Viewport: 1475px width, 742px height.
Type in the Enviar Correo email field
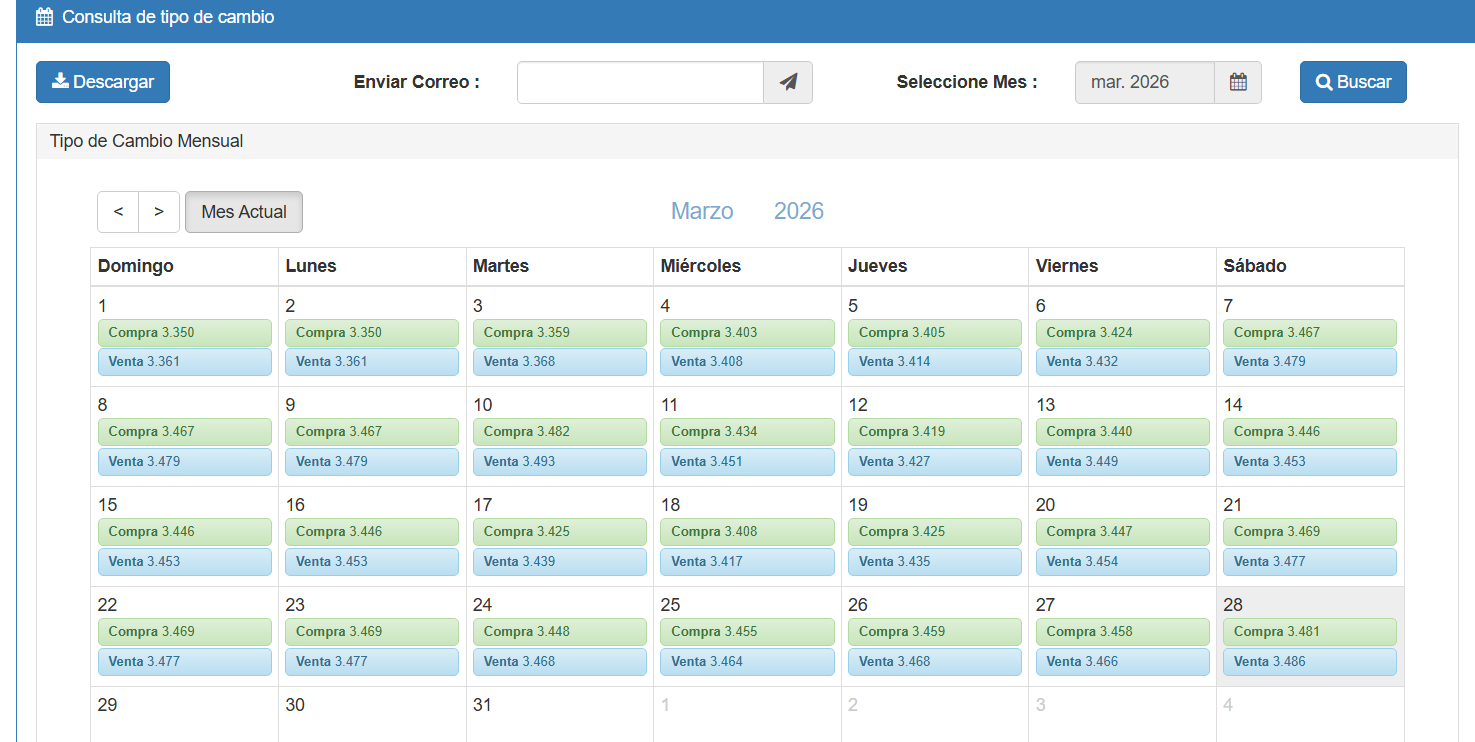(640, 82)
